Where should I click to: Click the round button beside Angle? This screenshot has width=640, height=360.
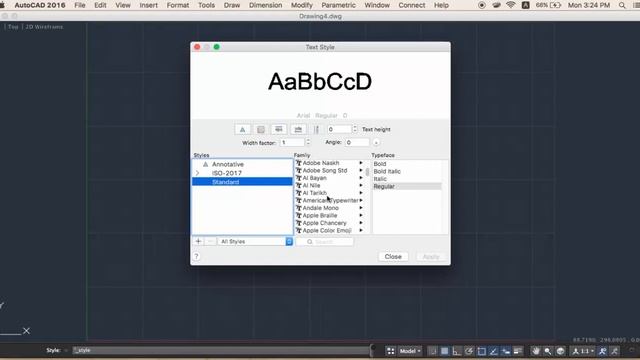click(x=376, y=142)
